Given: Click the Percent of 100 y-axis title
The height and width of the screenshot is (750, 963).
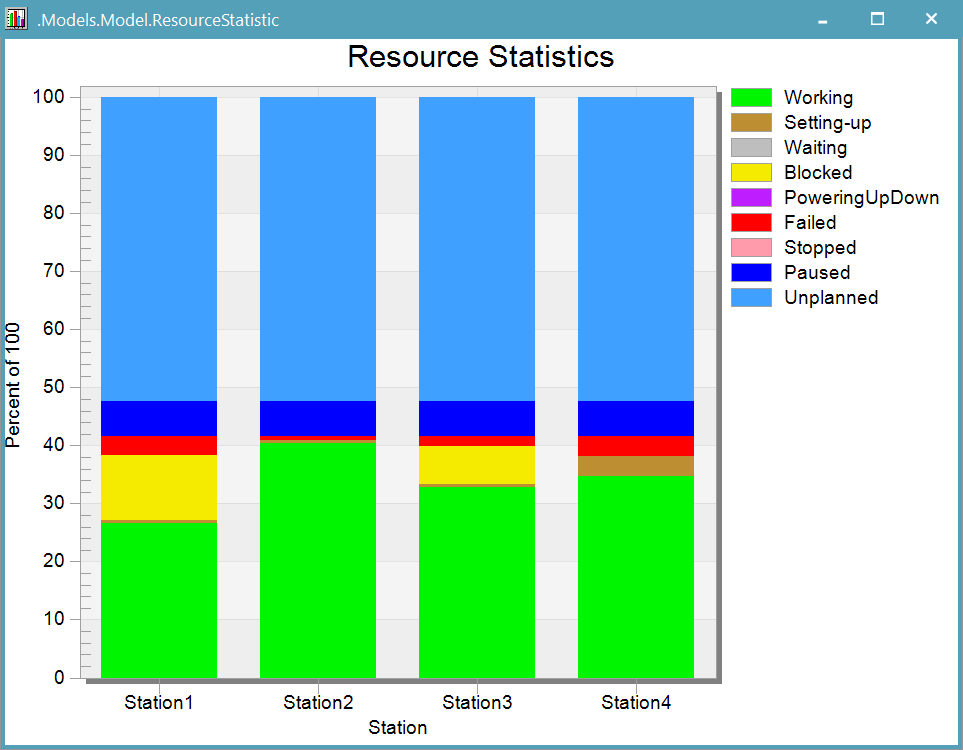Looking at the screenshot, I should pyautogui.click(x=14, y=385).
